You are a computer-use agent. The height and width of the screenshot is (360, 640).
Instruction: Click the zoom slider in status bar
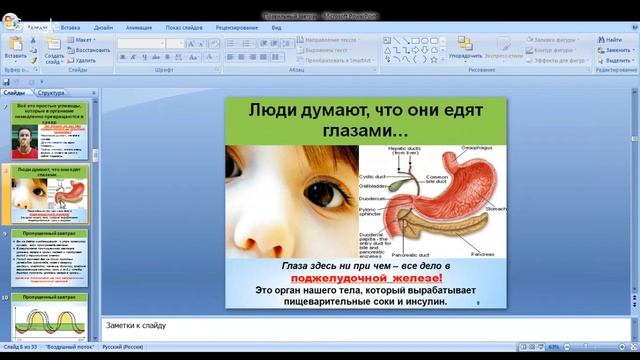pyautogui.click(x=594, y=347)
